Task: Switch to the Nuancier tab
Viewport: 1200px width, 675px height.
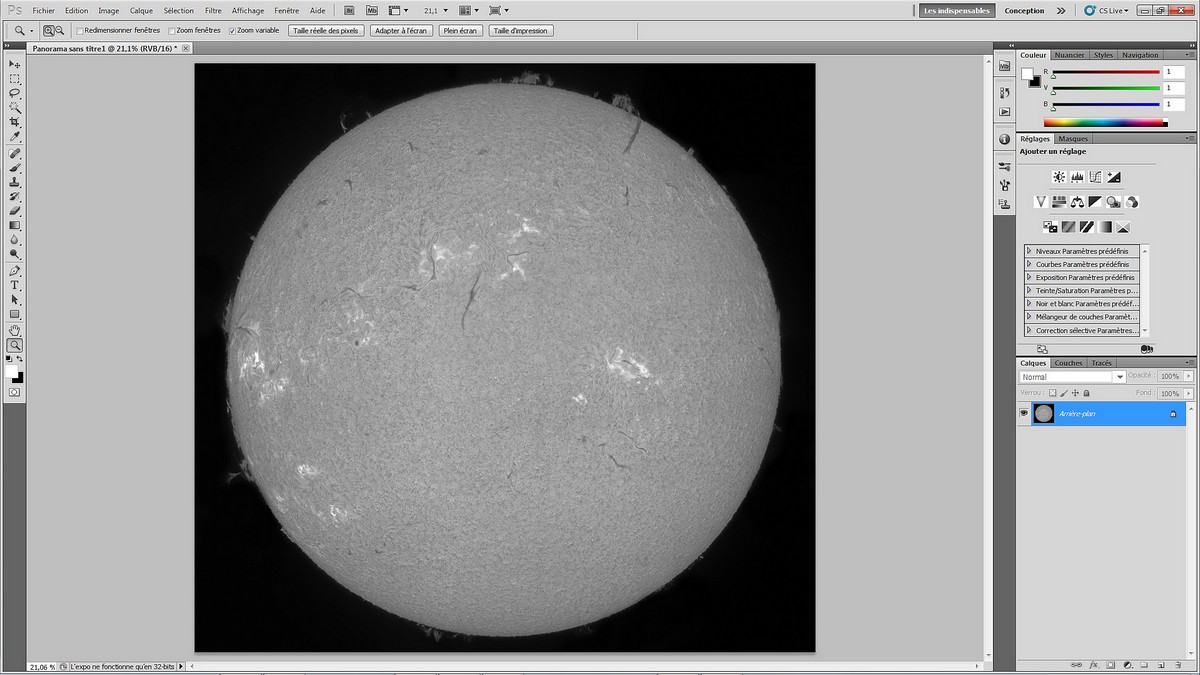Action: click(x=1069, y=55)
